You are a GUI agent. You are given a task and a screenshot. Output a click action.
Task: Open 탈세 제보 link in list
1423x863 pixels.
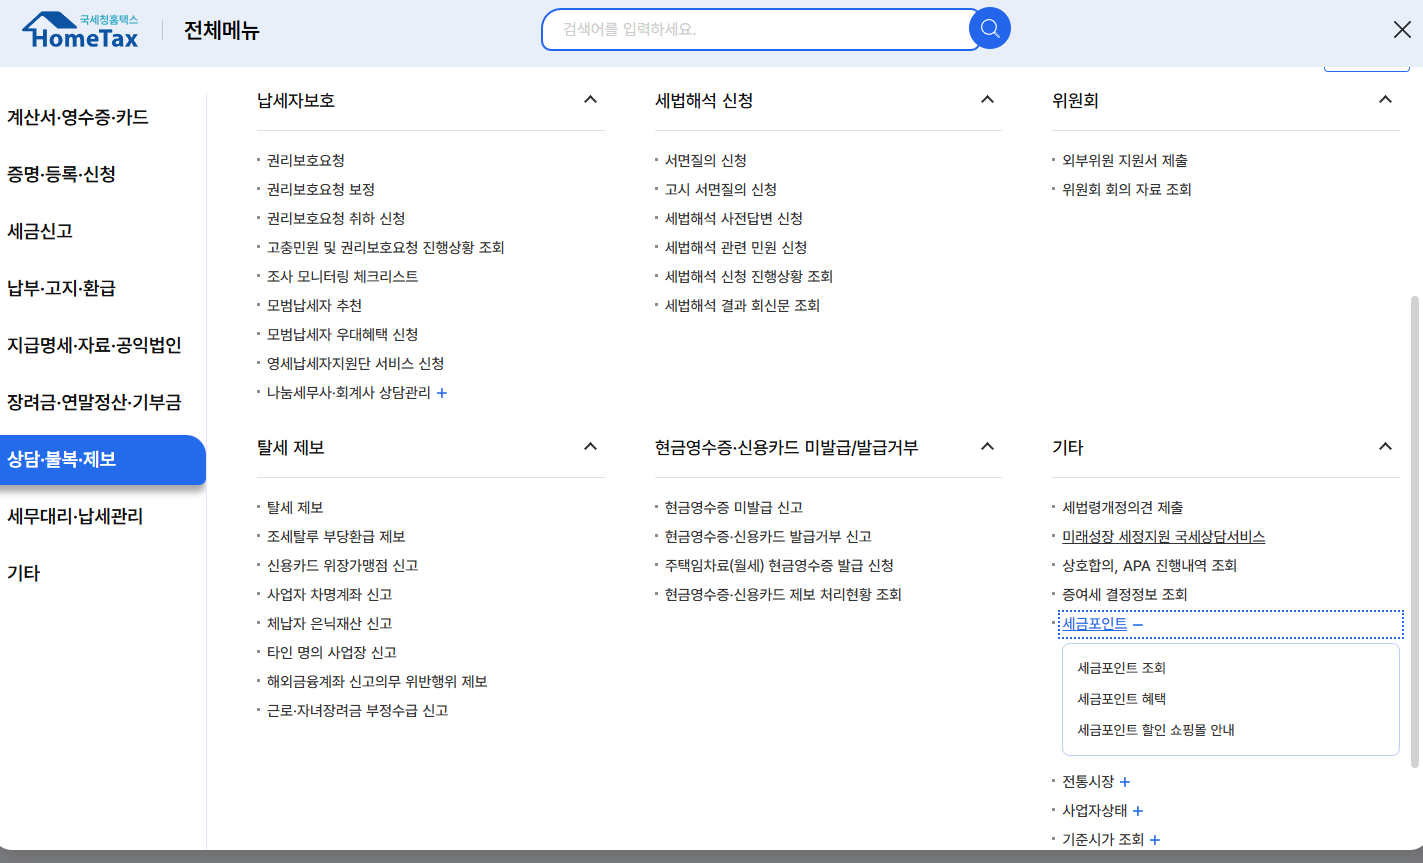(295, 507)
